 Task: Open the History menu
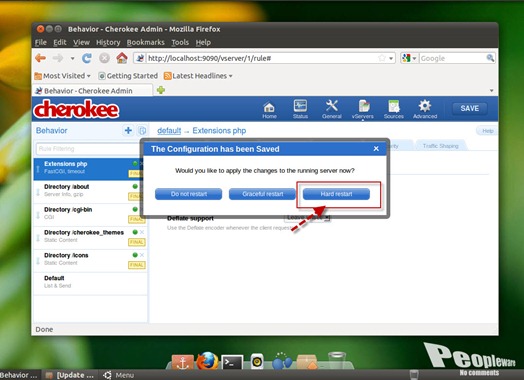pos(108,42)
